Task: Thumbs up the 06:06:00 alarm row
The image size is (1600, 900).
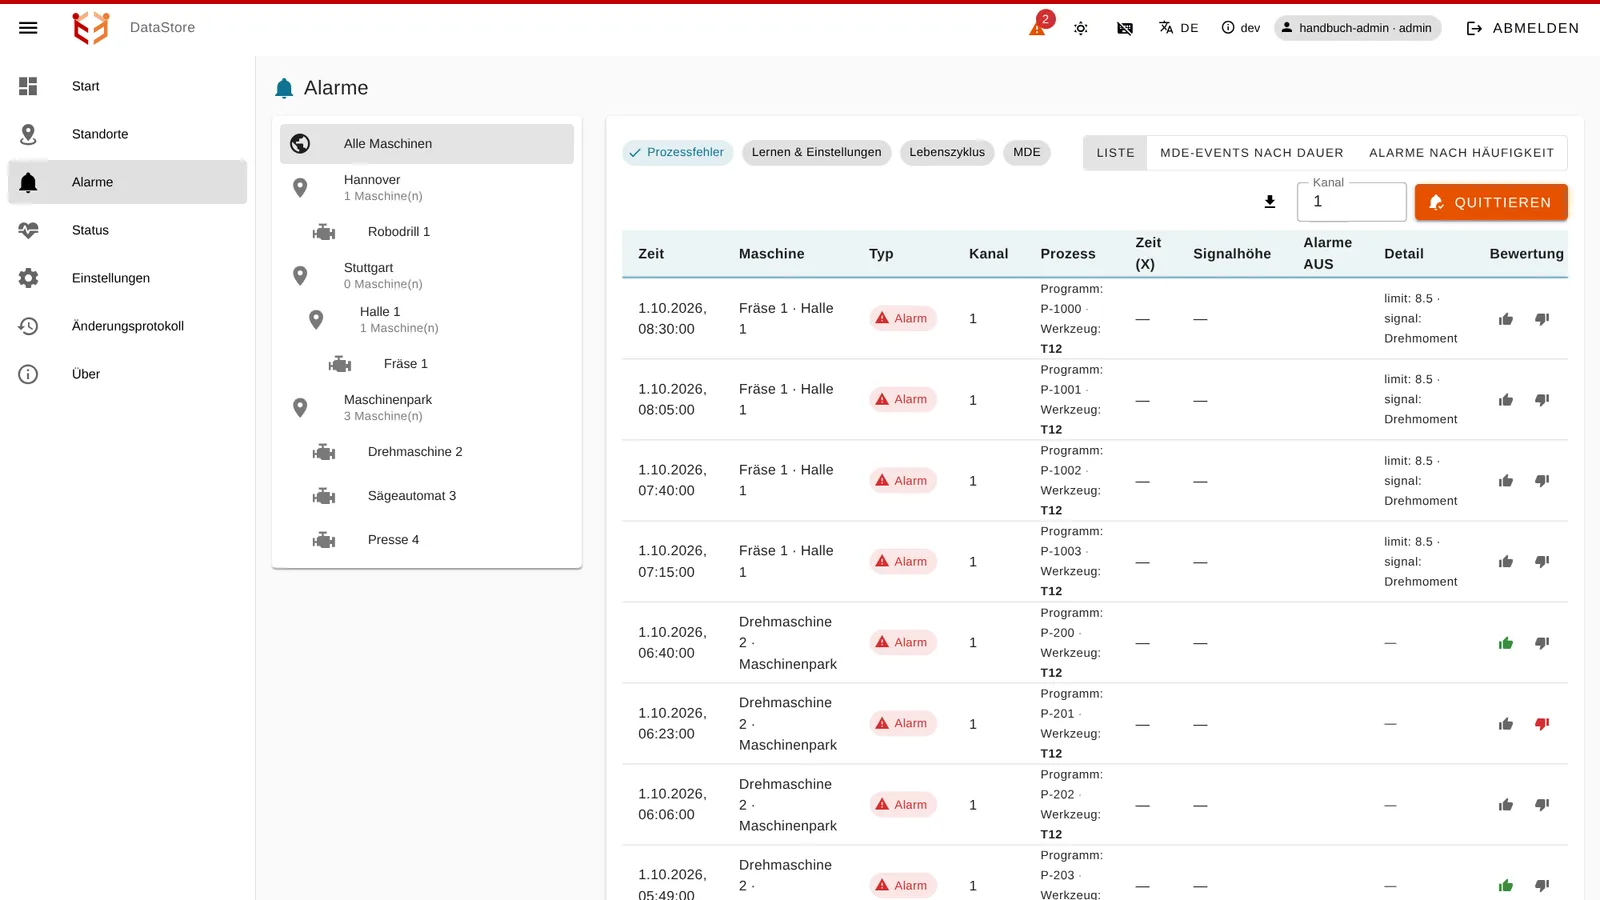Action: tap(1506, 805)
